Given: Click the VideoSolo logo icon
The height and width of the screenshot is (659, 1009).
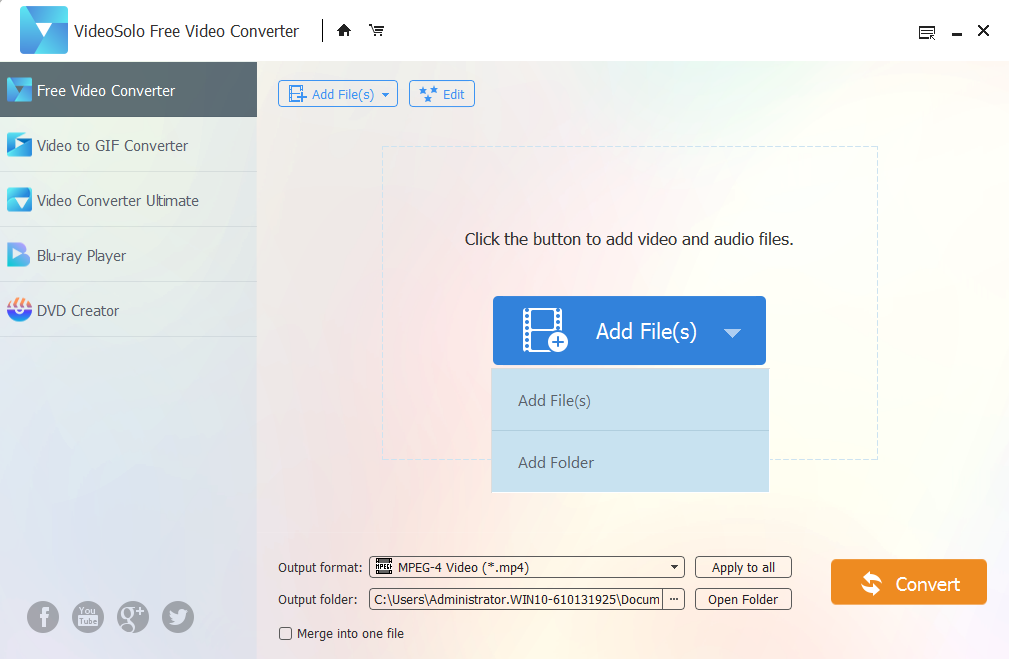Looking at the screenshot, I should 44,30.
